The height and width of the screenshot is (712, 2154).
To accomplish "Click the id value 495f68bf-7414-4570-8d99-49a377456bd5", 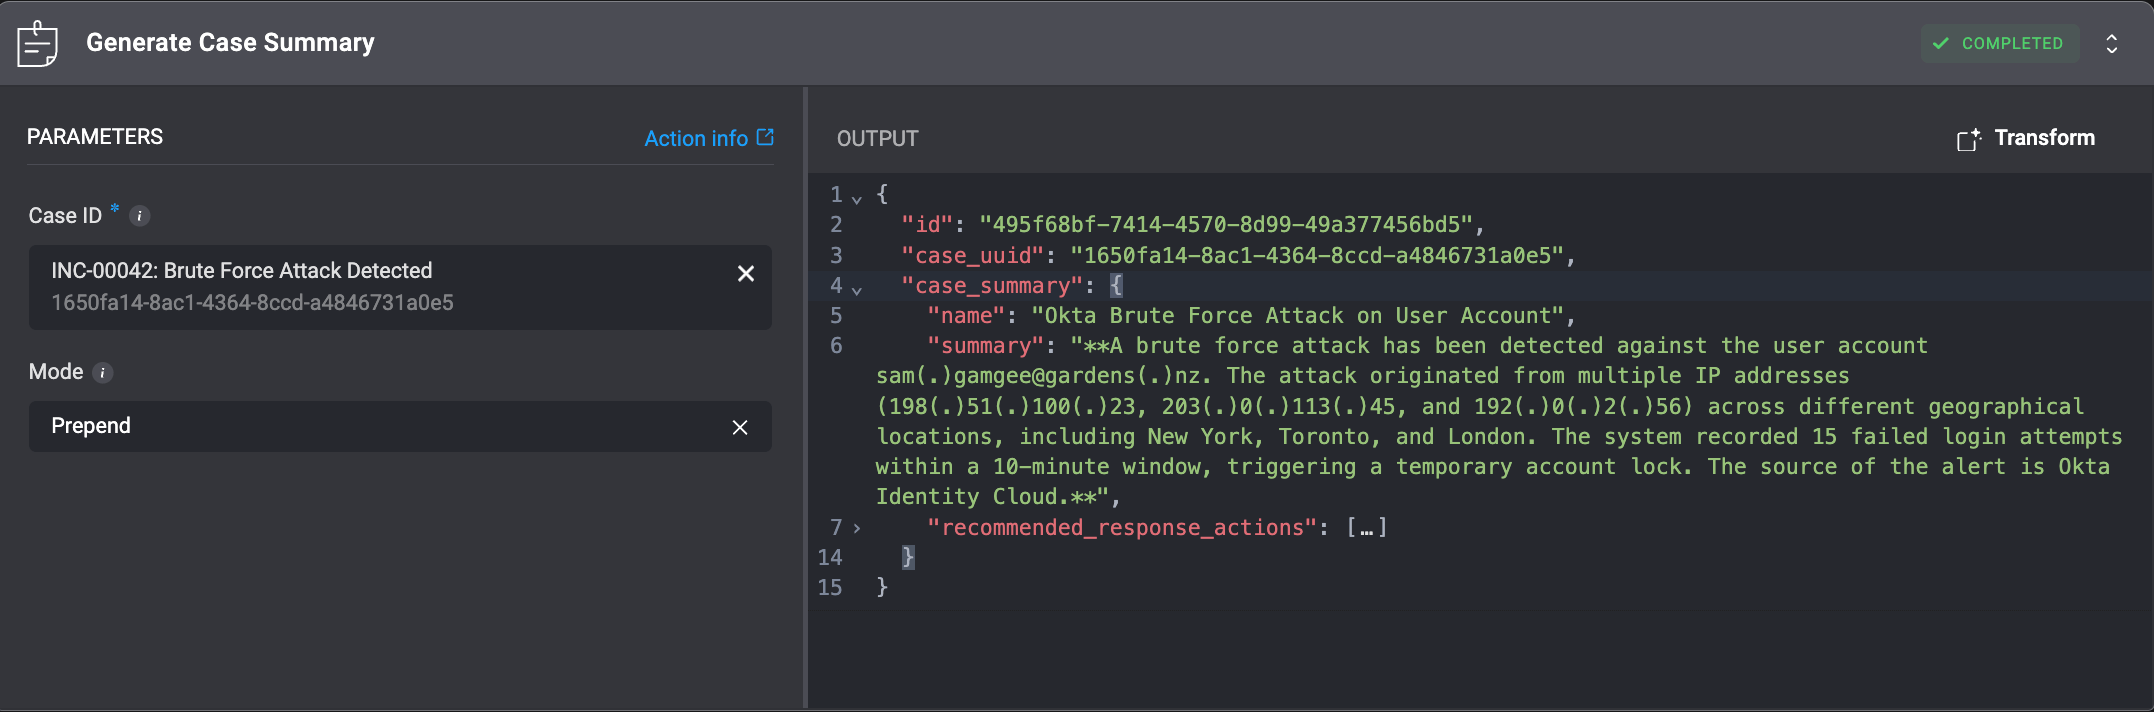I will click(x=1226, y=225).
